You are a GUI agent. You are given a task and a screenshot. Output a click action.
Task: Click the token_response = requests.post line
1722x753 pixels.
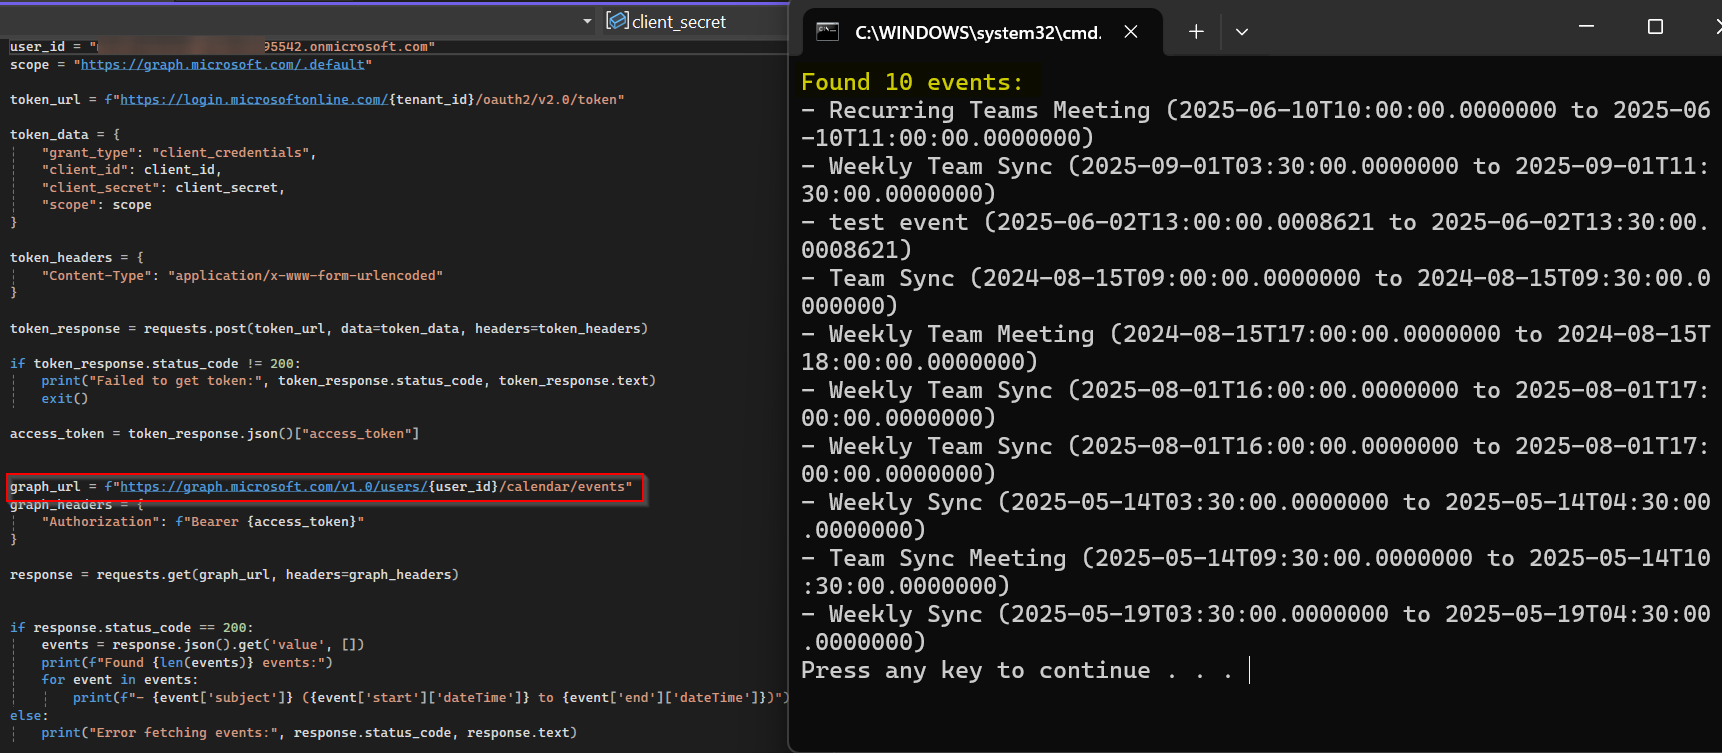[x=329, y=329]
